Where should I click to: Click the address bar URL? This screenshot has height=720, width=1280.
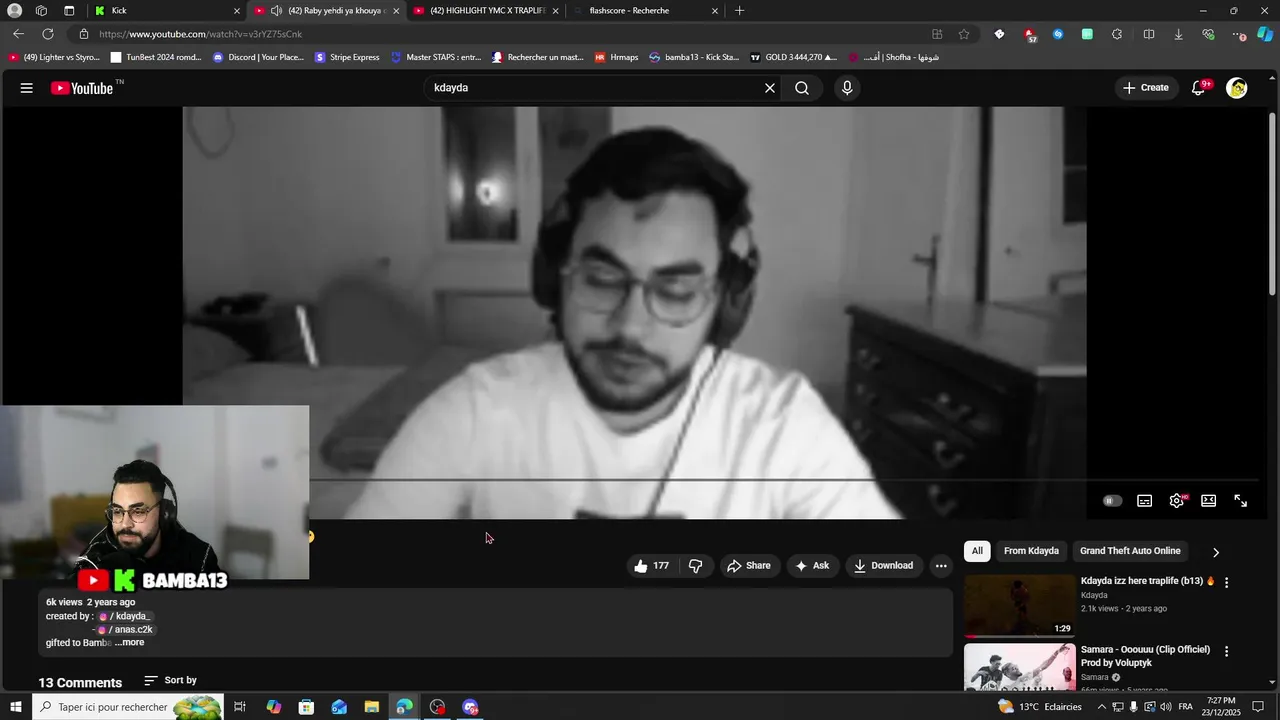click(x=200, y=34)
